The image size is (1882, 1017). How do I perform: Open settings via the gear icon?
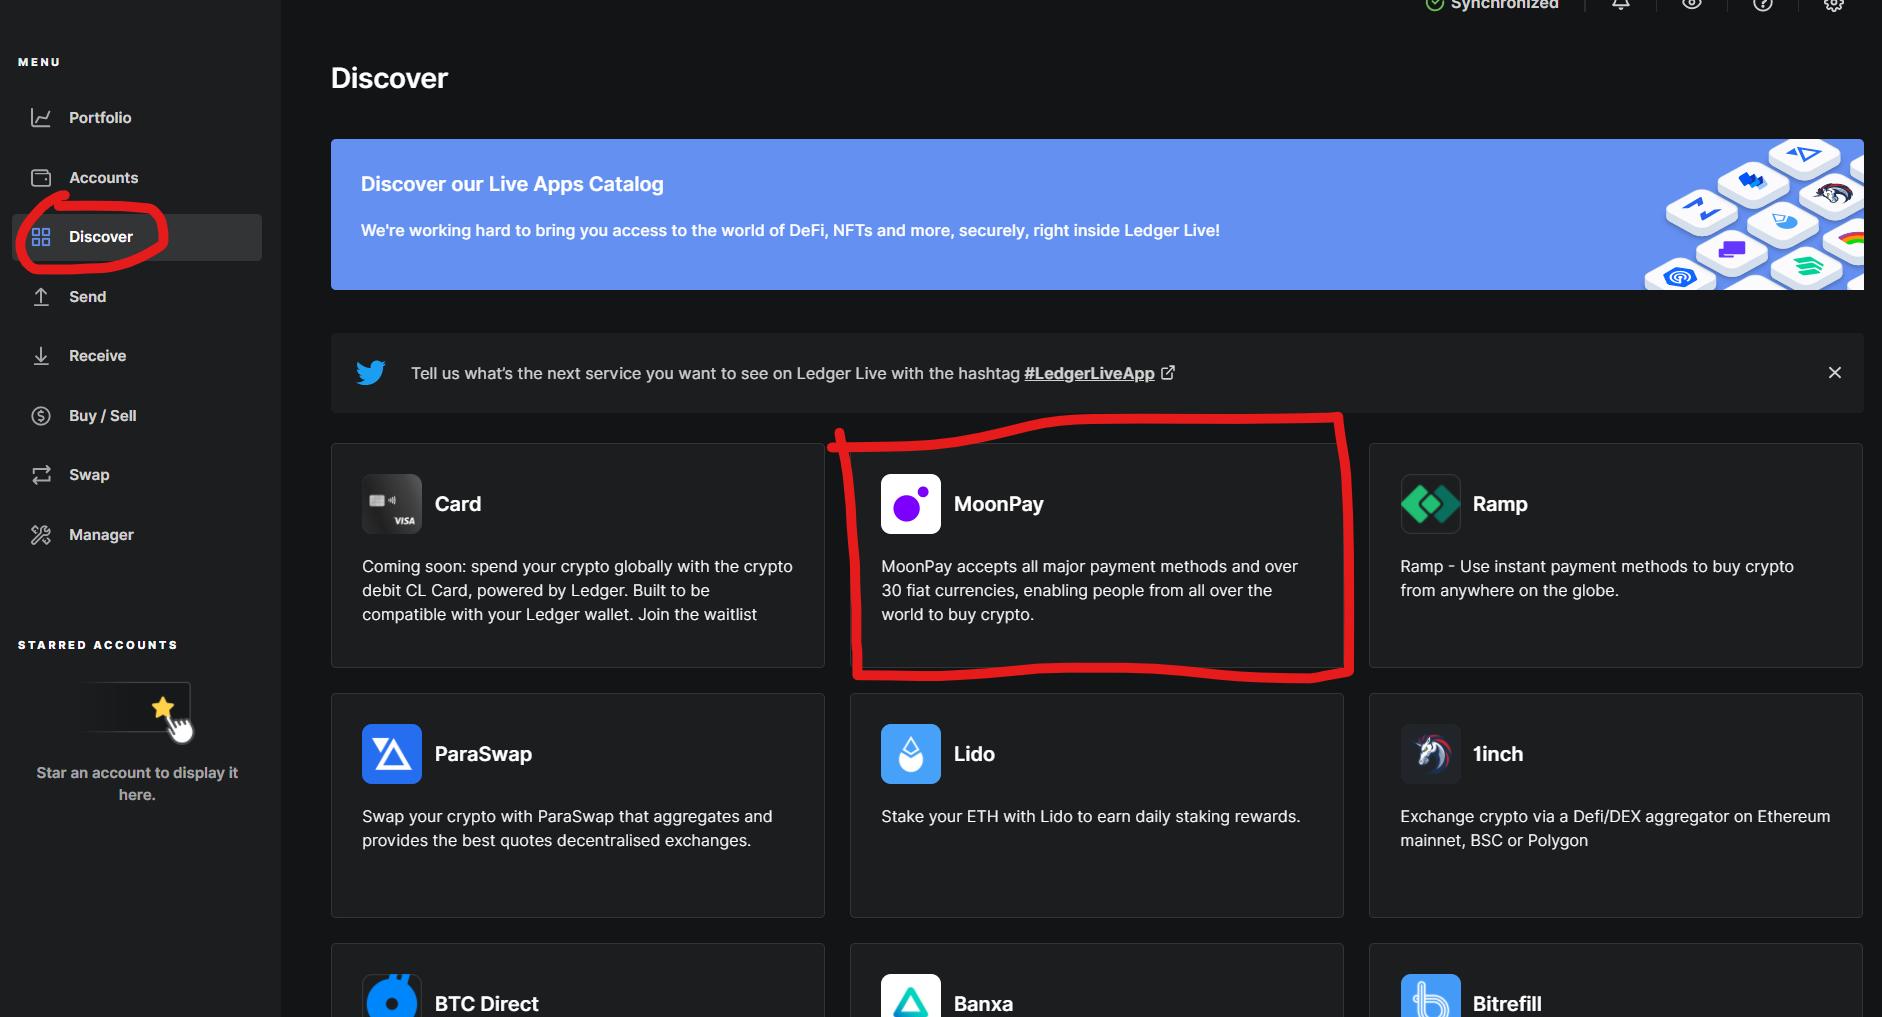point(1834,4)
